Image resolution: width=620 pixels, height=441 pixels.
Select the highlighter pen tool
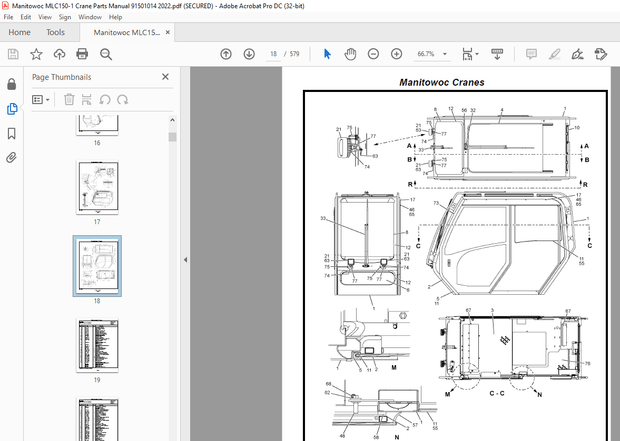(554, 54)
